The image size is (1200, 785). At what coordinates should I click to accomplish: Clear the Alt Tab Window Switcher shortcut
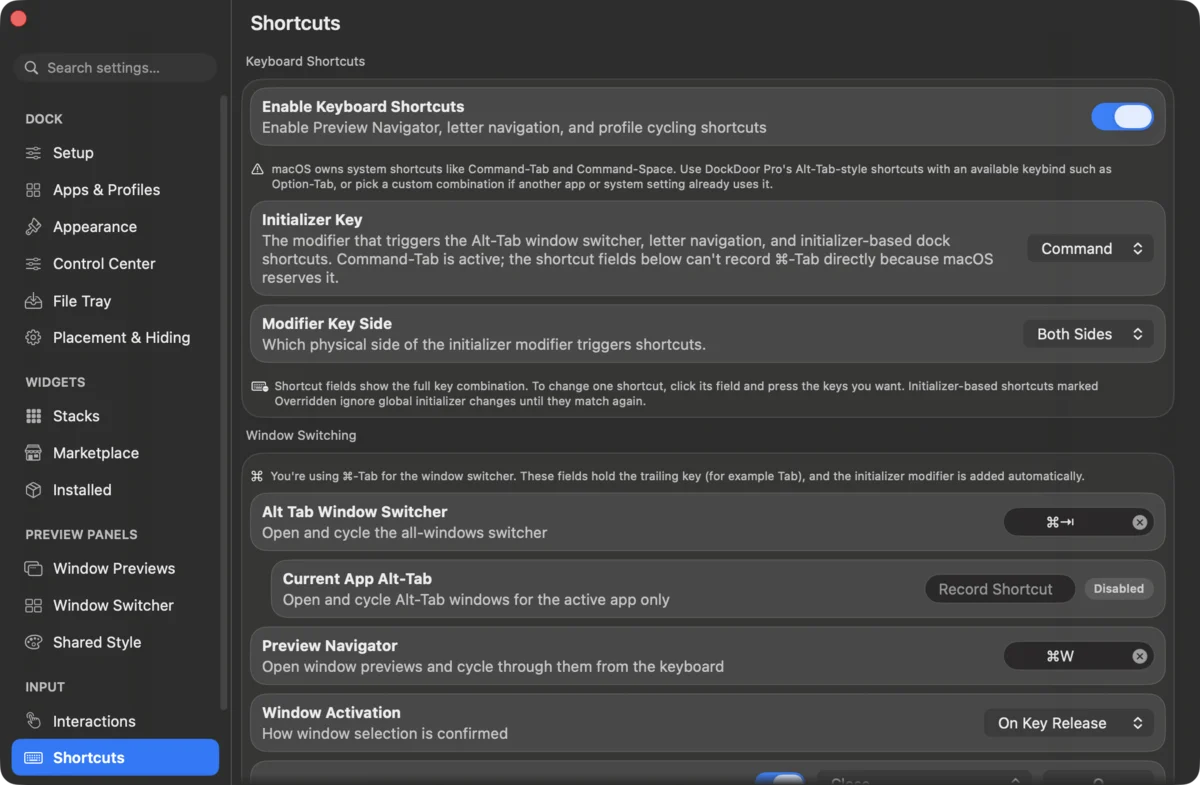(1139, 522)
